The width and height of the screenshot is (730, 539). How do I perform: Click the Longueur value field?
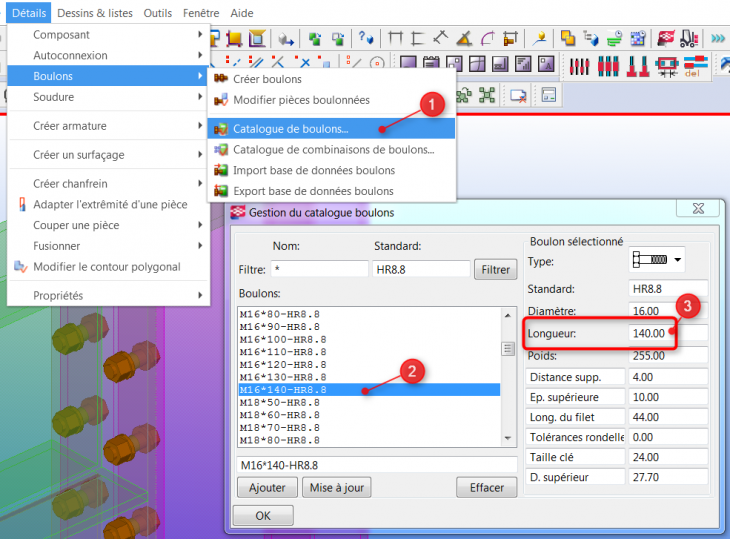pos(667,333)
